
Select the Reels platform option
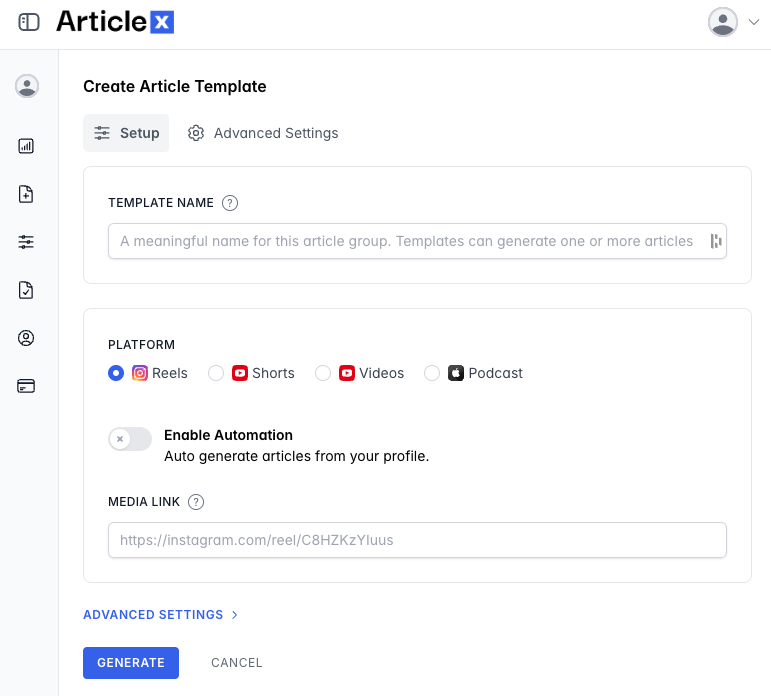116,373
